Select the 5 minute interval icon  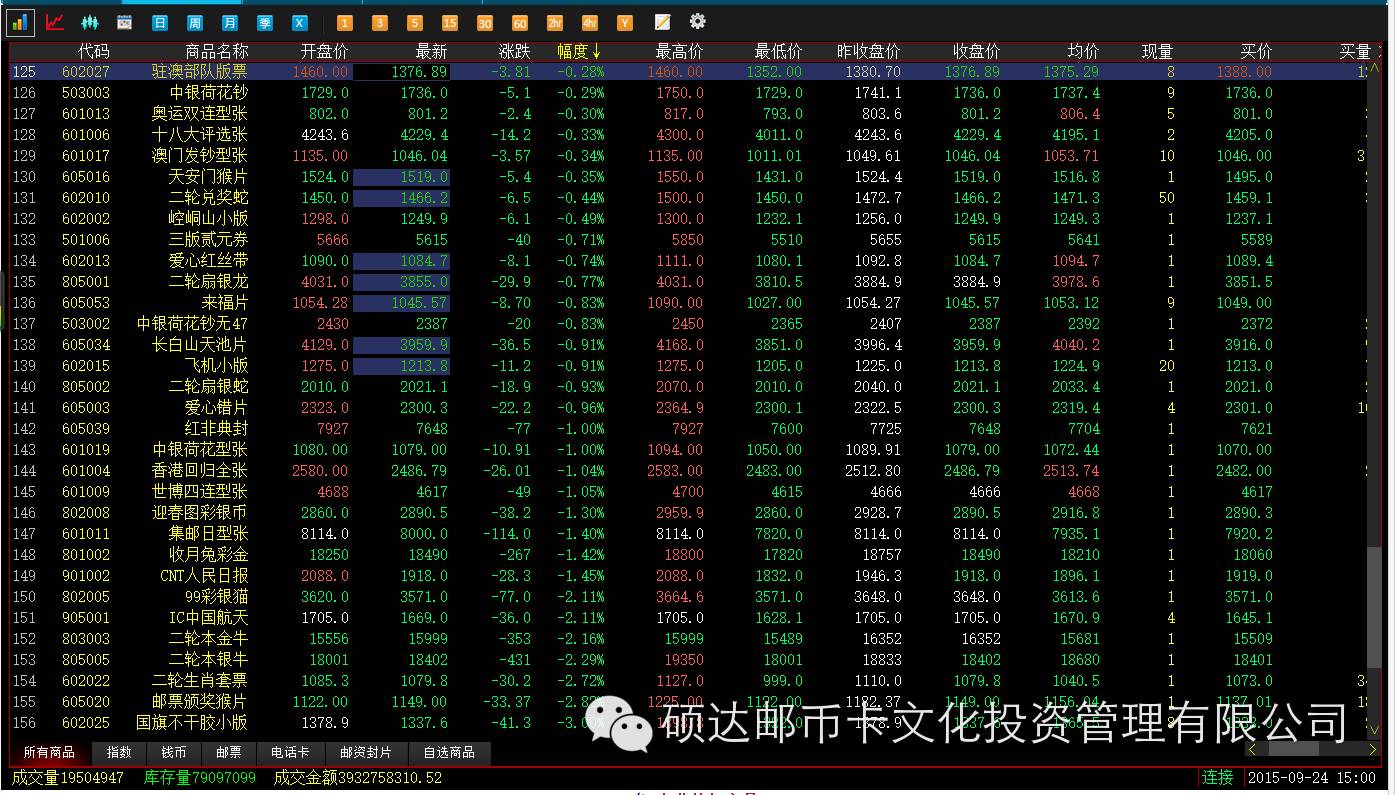[415, 22]
